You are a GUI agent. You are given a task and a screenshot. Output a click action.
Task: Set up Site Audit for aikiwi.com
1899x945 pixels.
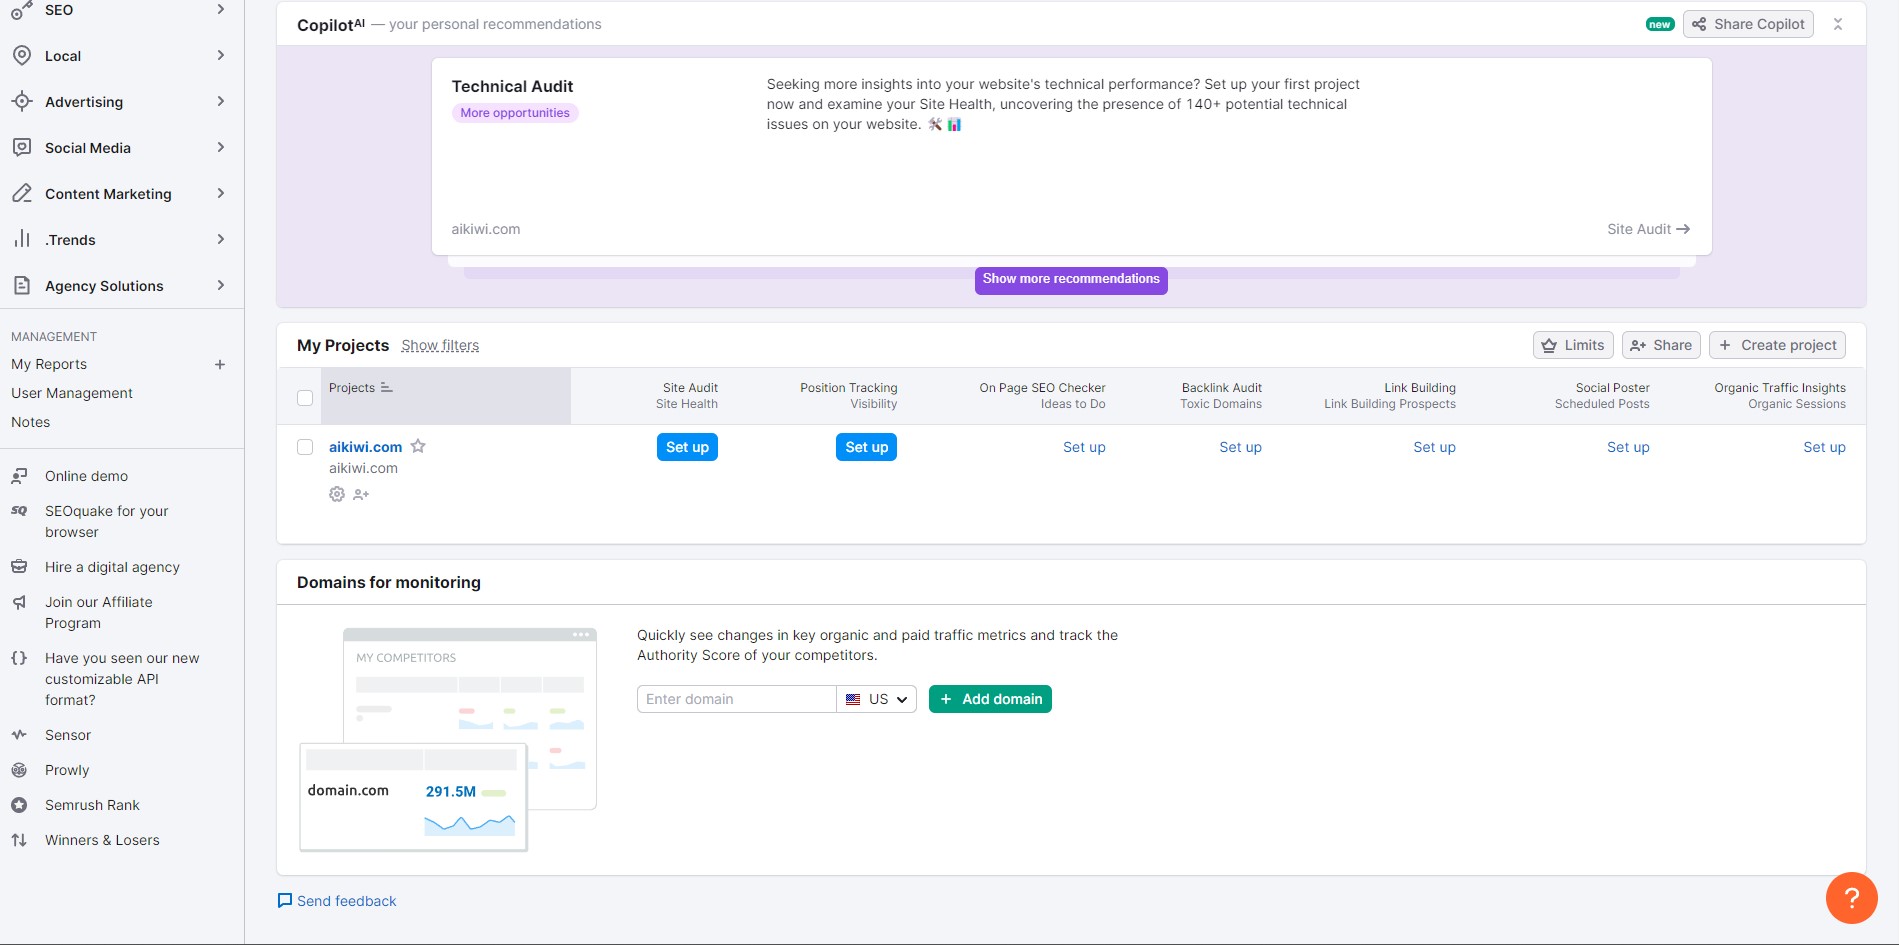coord(687,447)
